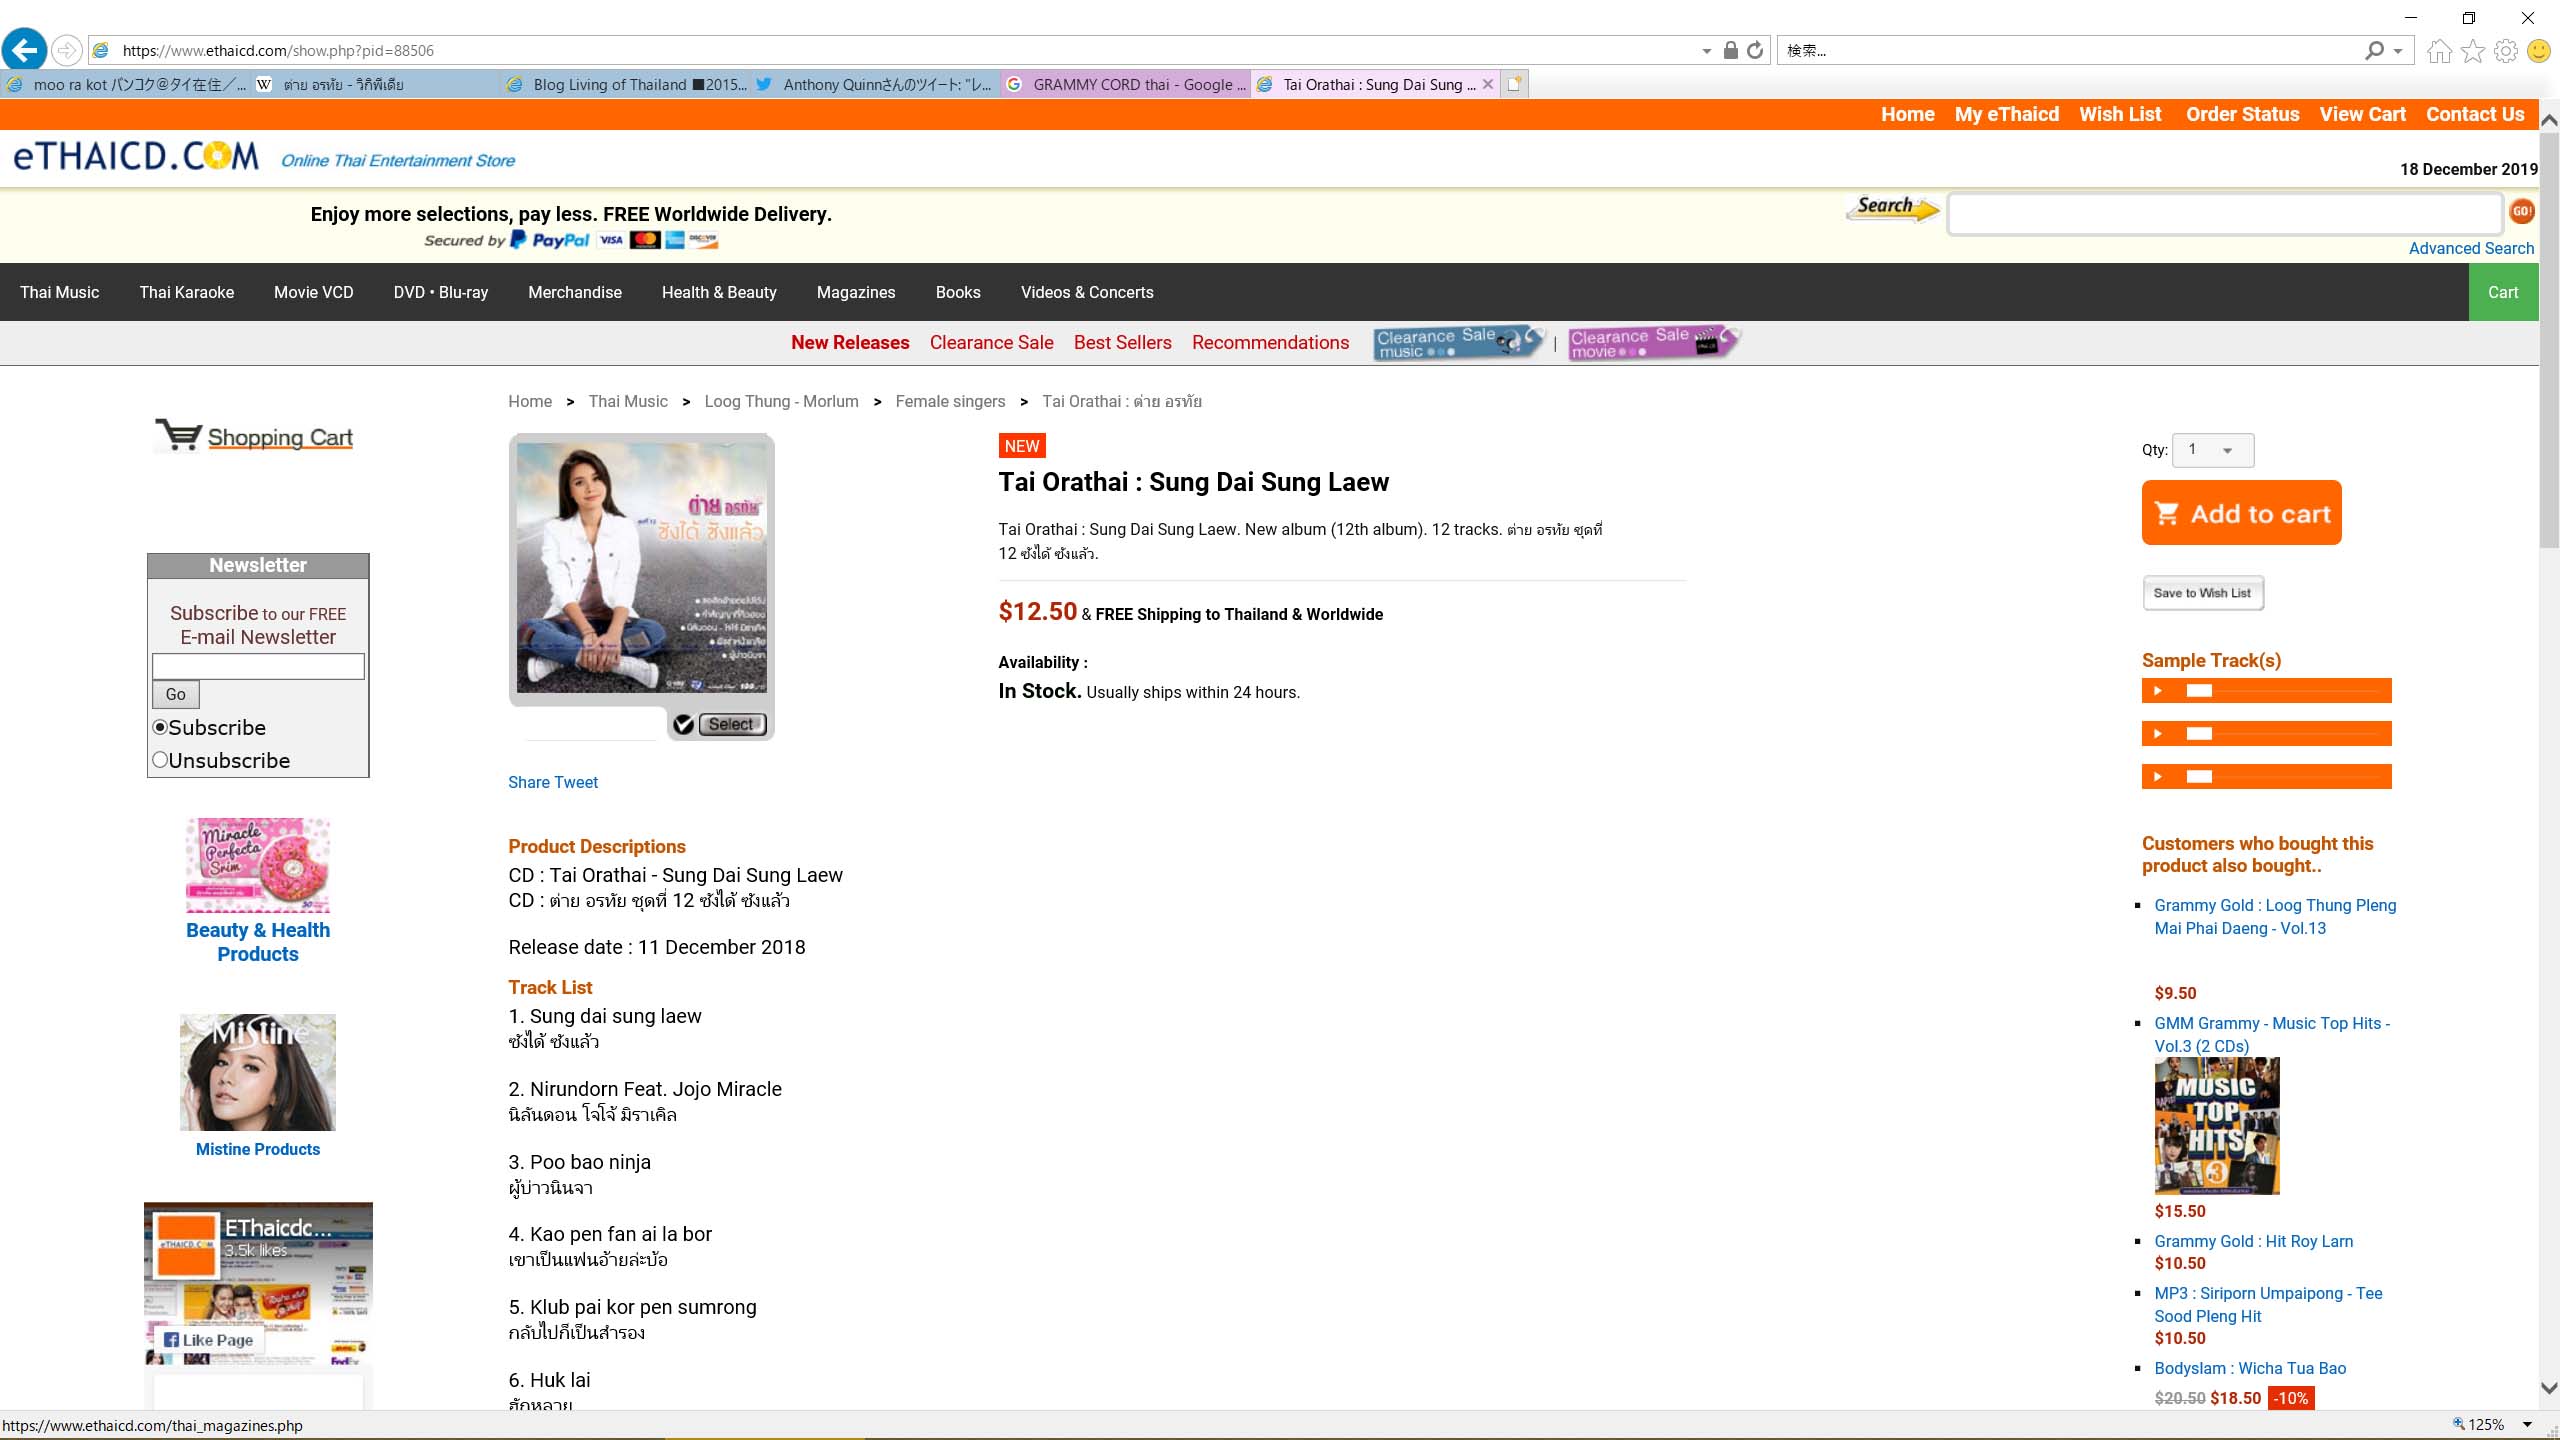Click the orange GO! search button
The image size is (2560, 1440).
pos(2521,211)
